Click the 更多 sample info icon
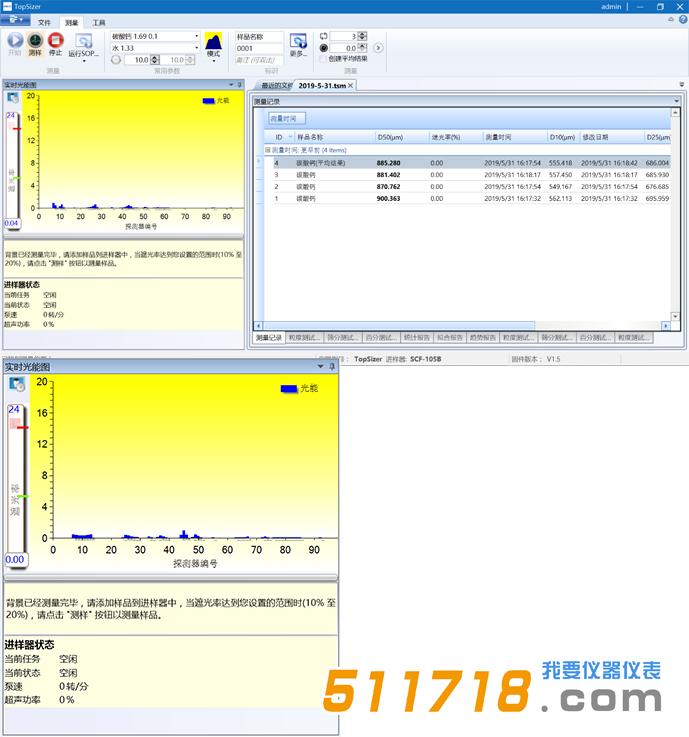 point(298,45)
